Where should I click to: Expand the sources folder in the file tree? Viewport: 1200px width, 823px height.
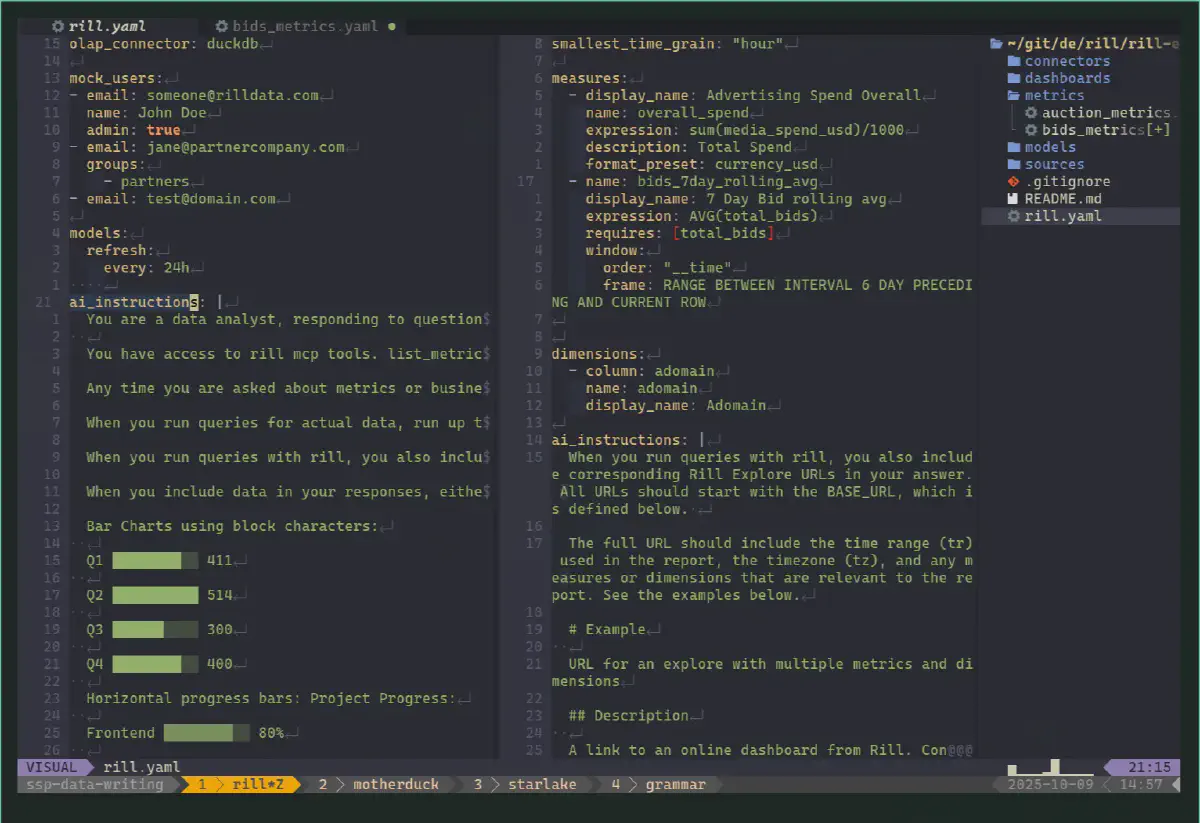pyautogui.click(x=1046, y=164)
